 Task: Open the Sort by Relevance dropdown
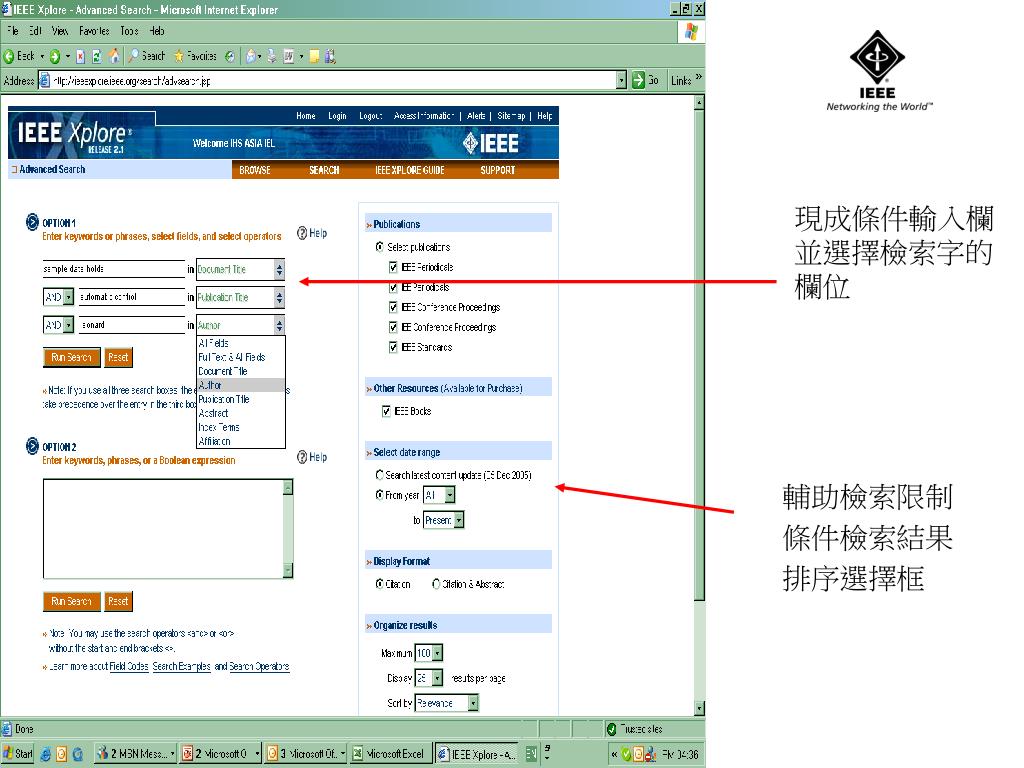447,703
